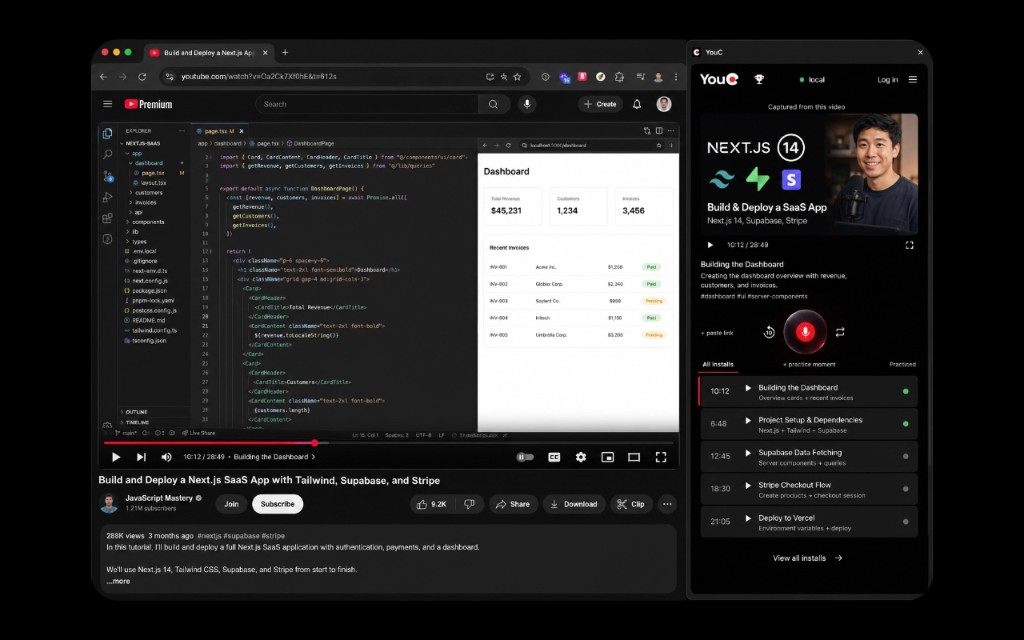Open the YouC trophy achievements icon
The image size is (1024, 640).
coord(759,79)
